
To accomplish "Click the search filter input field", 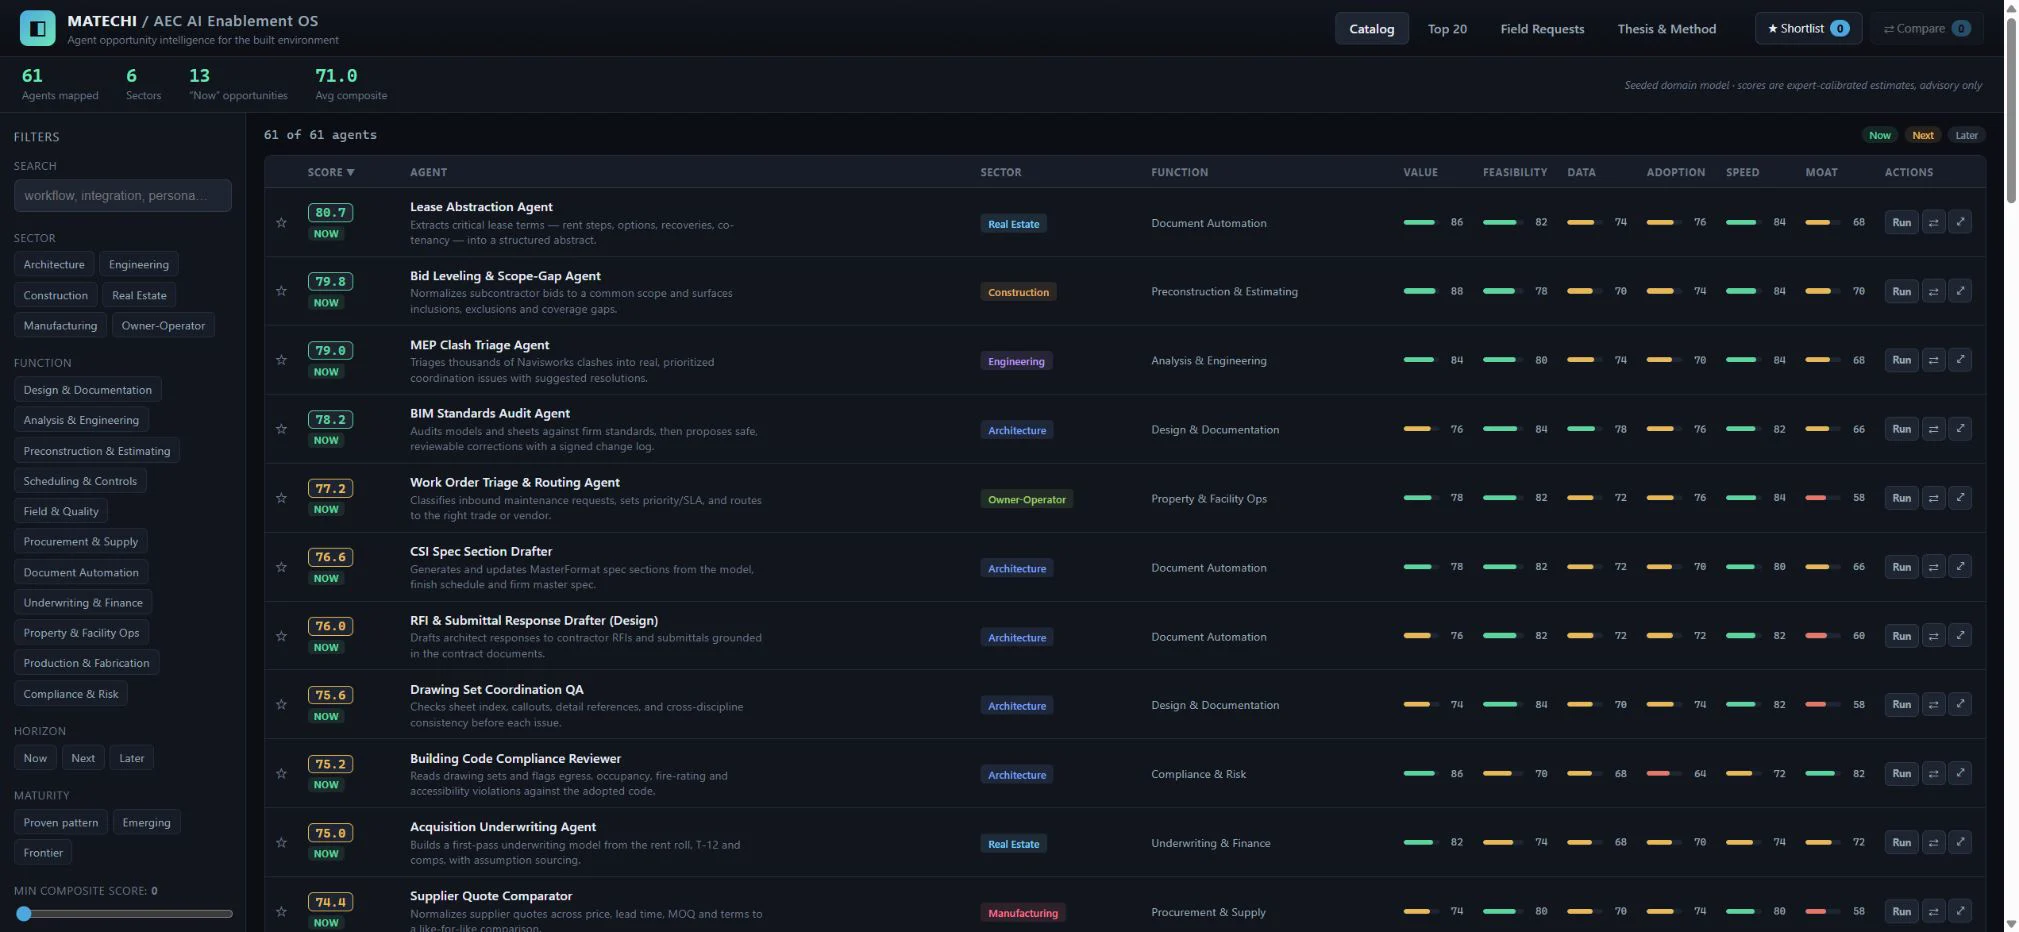I will [x=123, y=195].
